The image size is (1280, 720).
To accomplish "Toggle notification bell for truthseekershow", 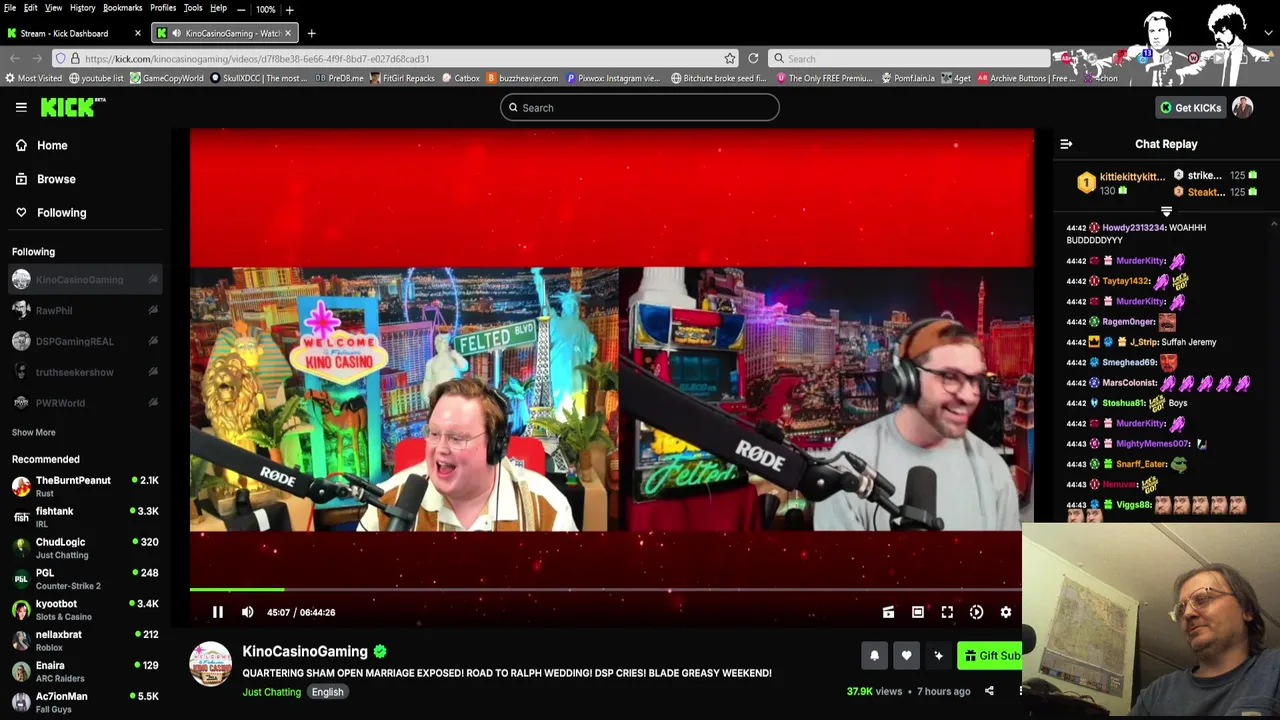I will [153, 372].
